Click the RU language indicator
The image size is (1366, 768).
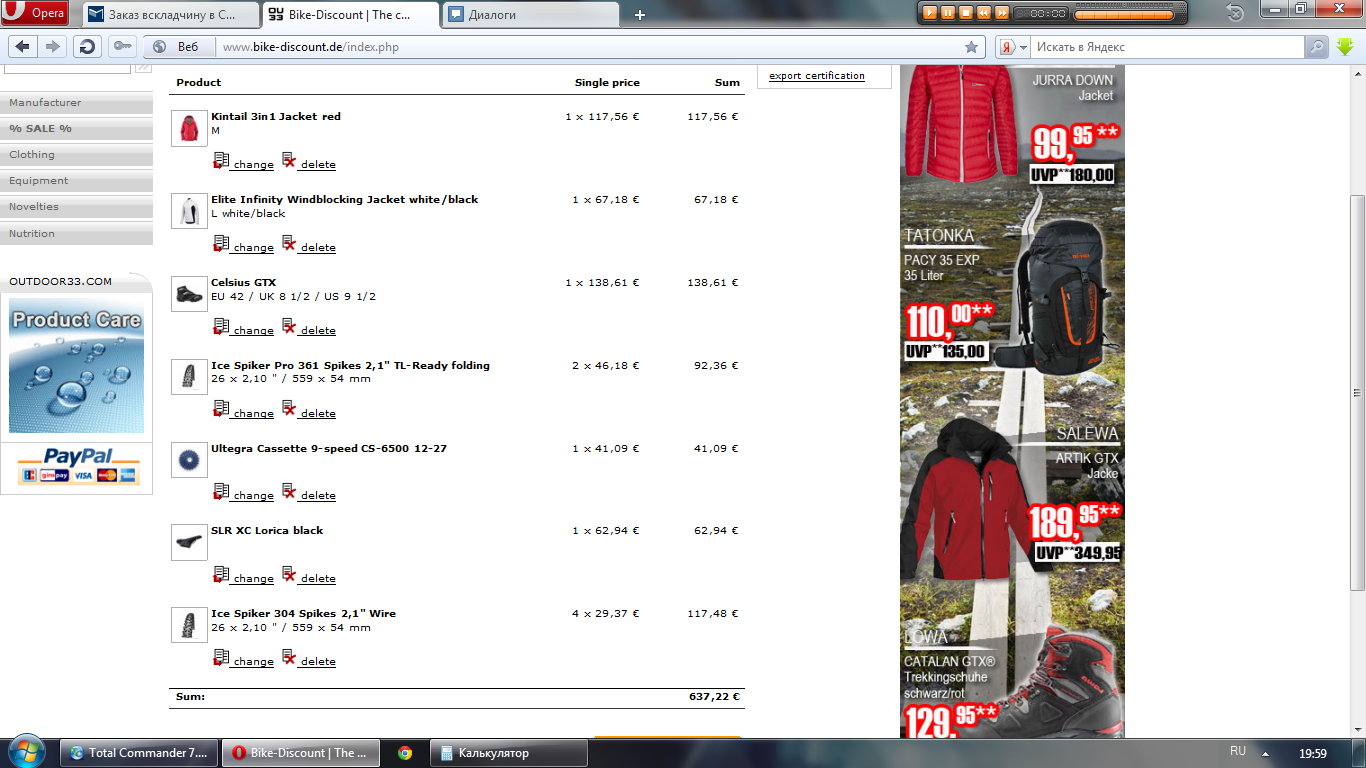(x=1238, y=751)
